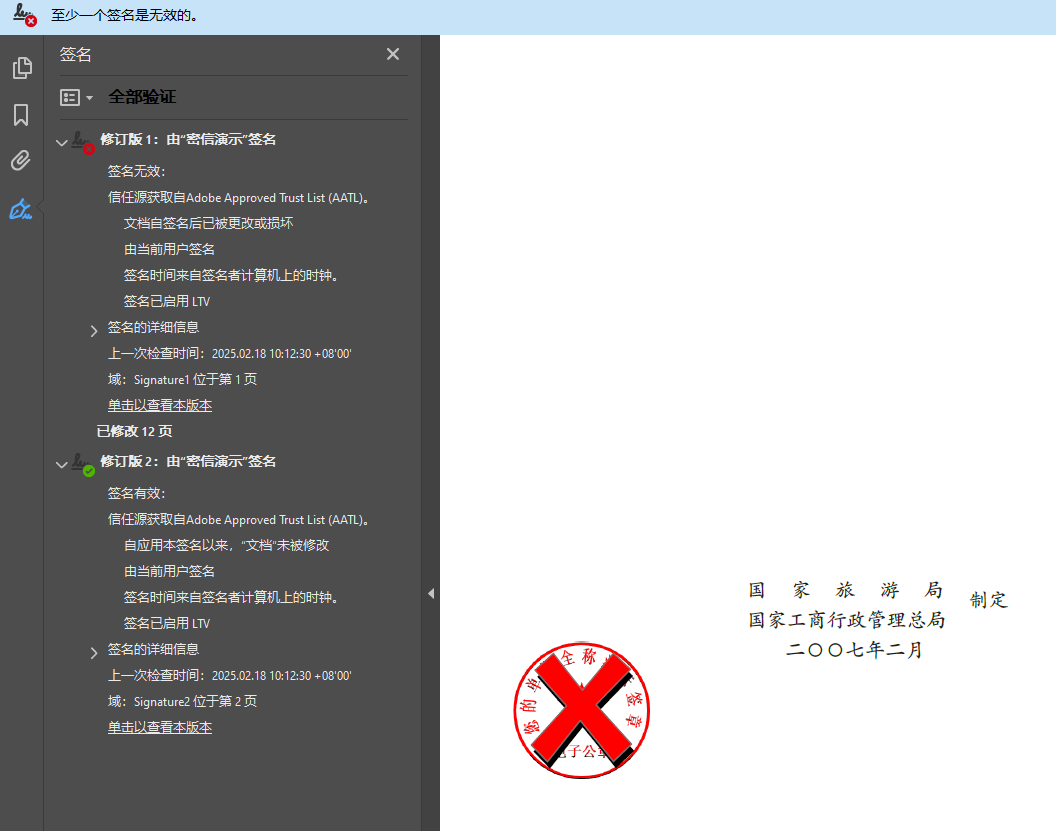This screenshot has height=831, width=1056.
Task: Collapse the 修订版 1 signature entry
Action: click(x=62, y=142)
